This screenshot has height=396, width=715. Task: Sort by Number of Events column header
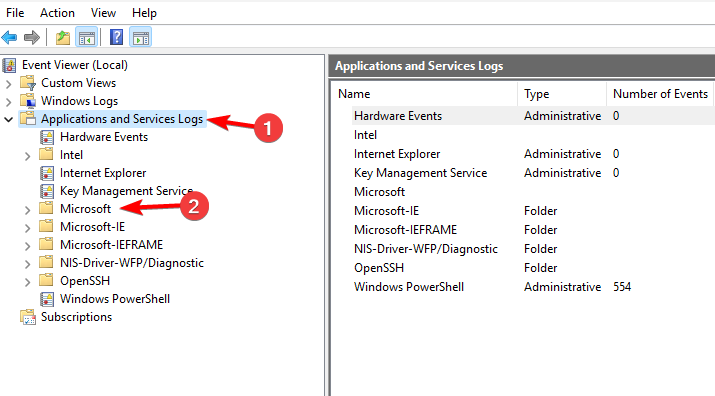(x=660, y=94)
